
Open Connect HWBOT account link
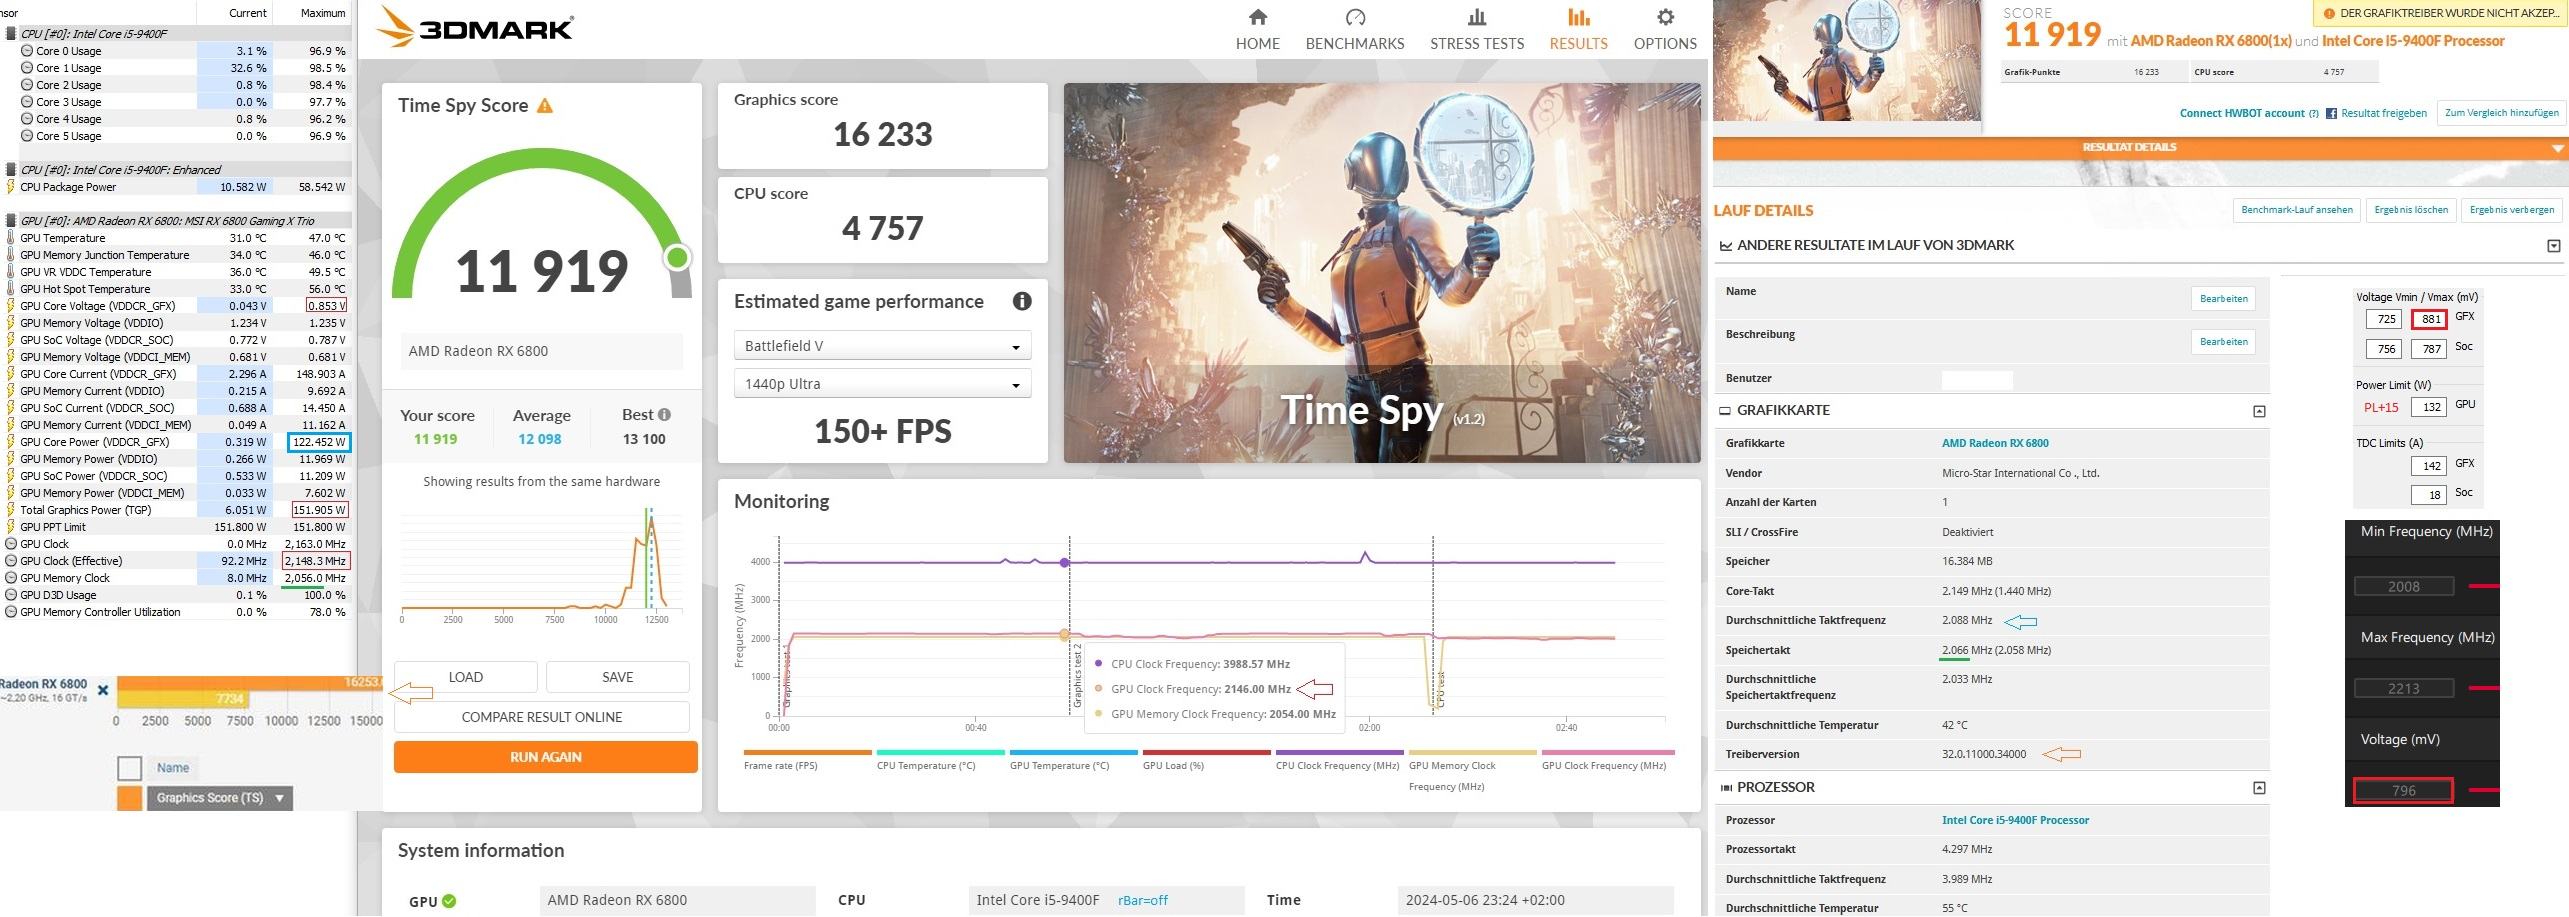(2241, 113)
